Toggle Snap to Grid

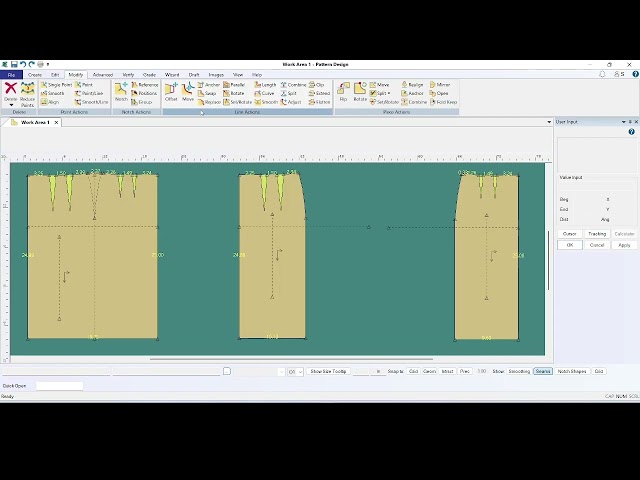point(413,371)
